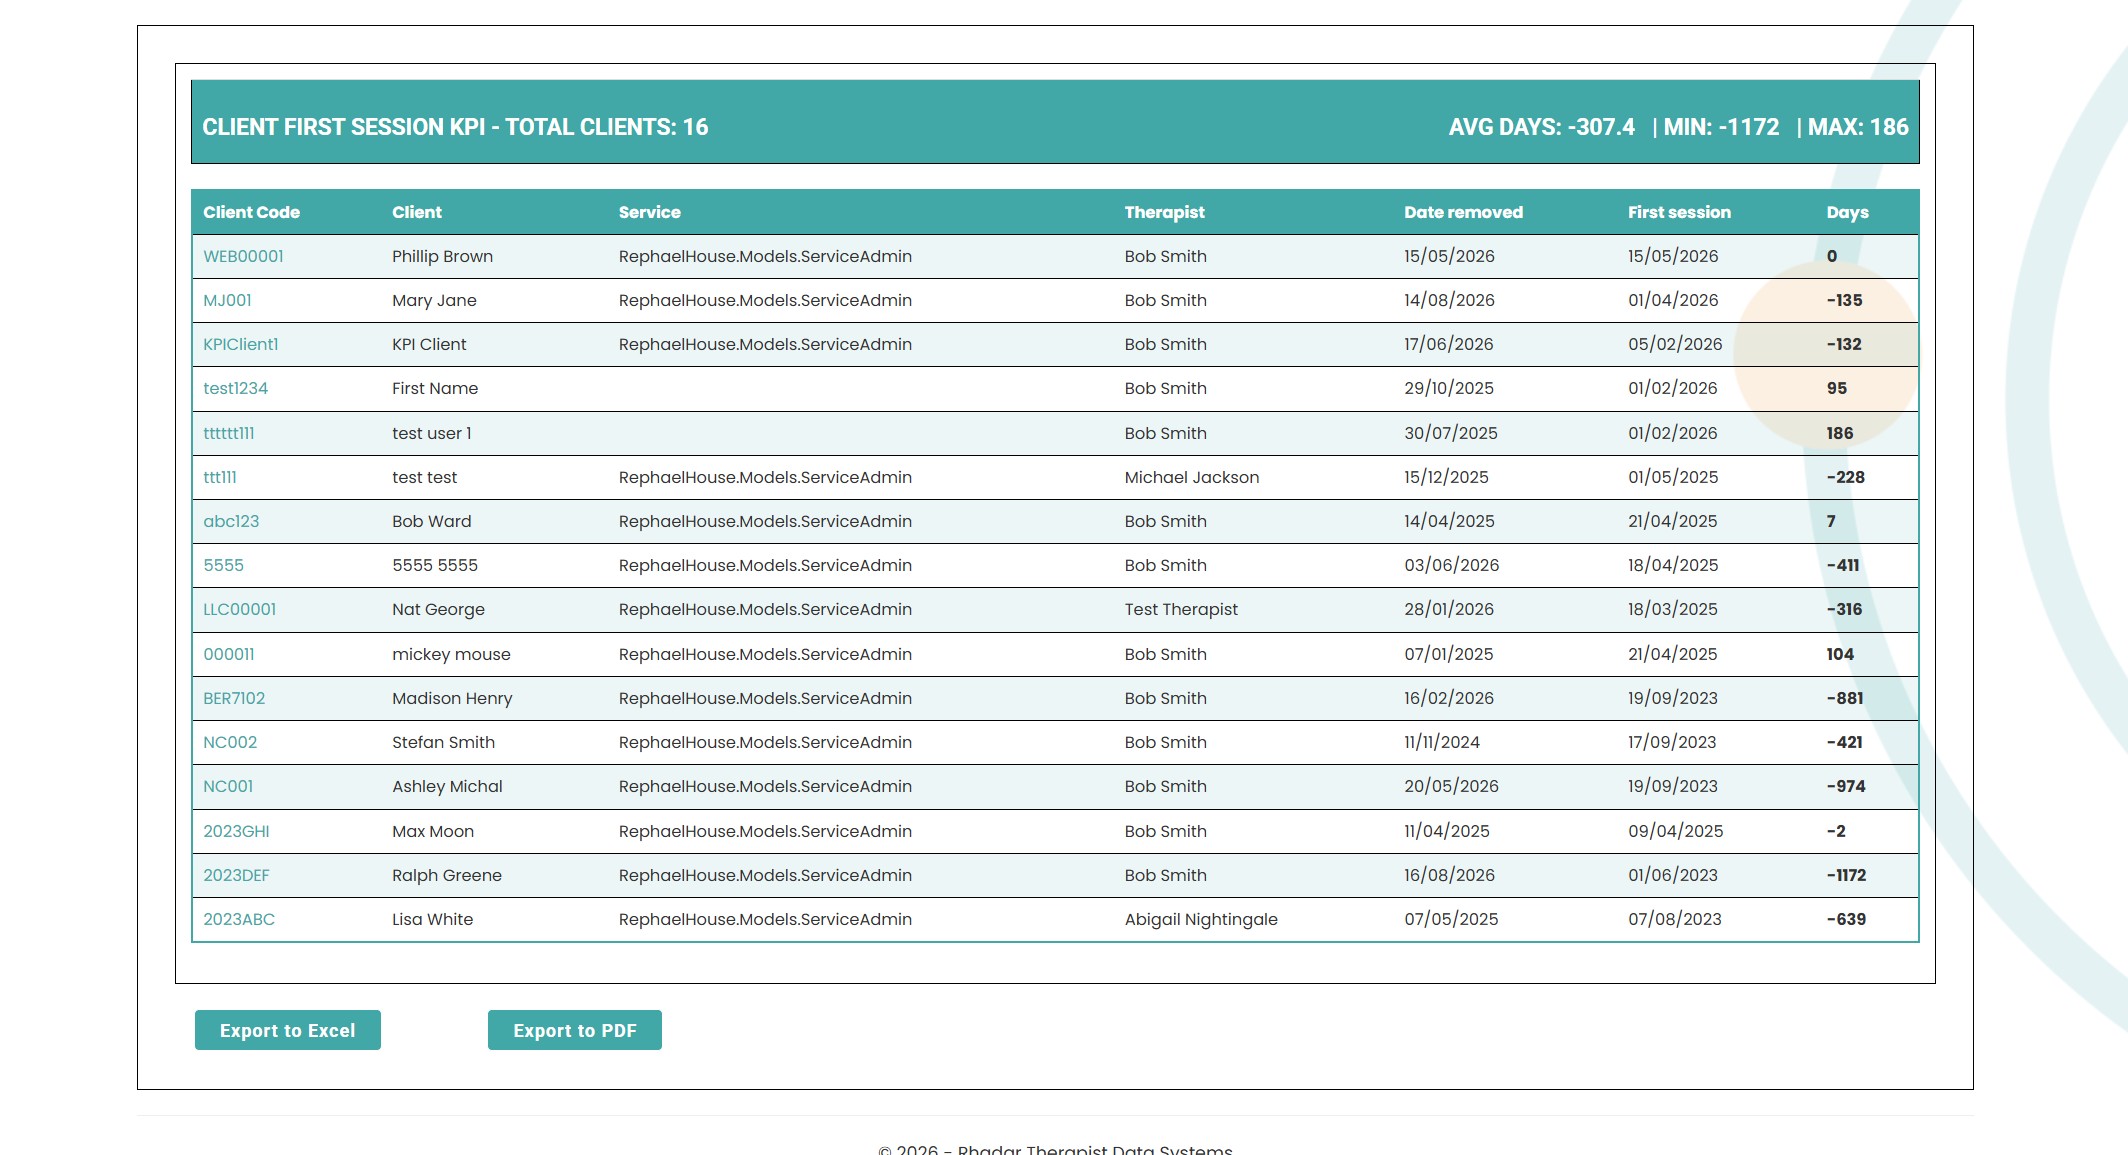Open client code 000011 link
This screenshot has width=2128, height=1155.
click(228, 654)
